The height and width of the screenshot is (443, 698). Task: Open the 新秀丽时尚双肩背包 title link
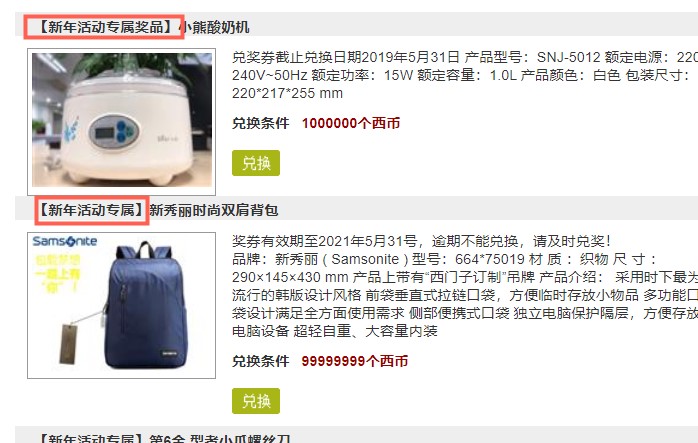(214, 210)
